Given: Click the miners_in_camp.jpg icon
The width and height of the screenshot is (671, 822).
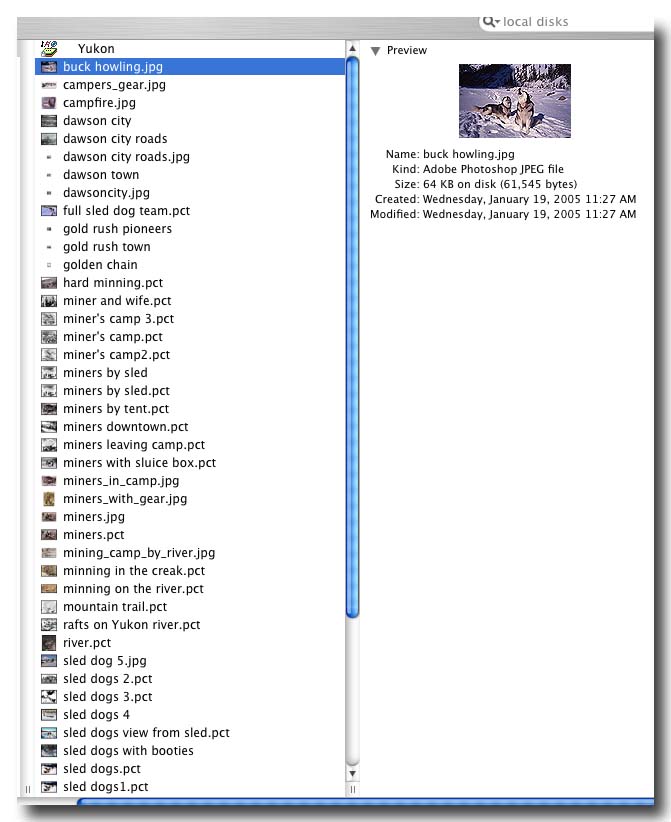Looking at the screenshot, I should [49, 481].
